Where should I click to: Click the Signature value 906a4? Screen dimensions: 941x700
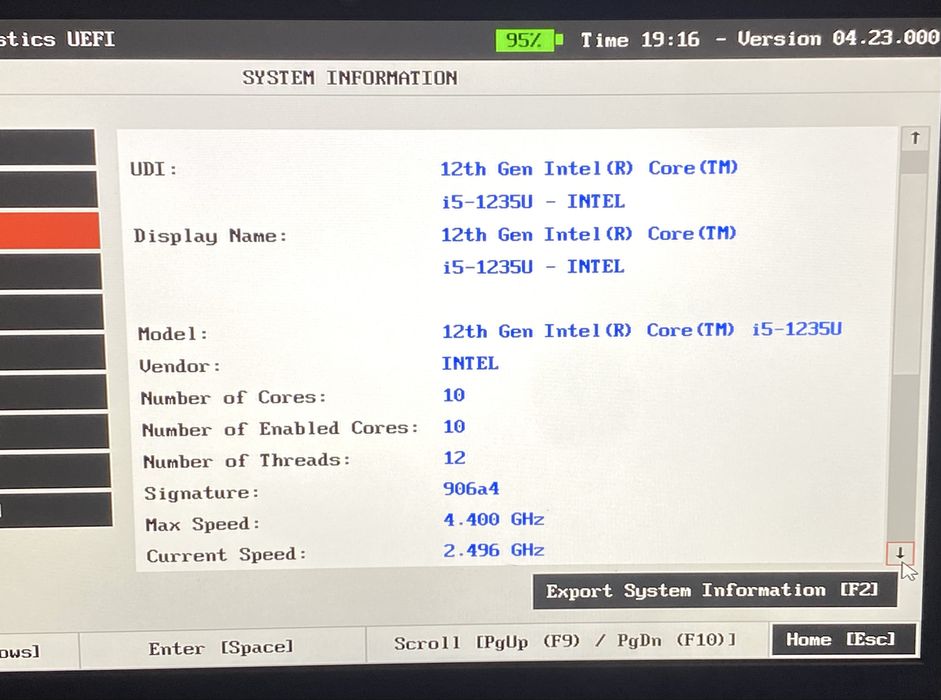point(471,489)
